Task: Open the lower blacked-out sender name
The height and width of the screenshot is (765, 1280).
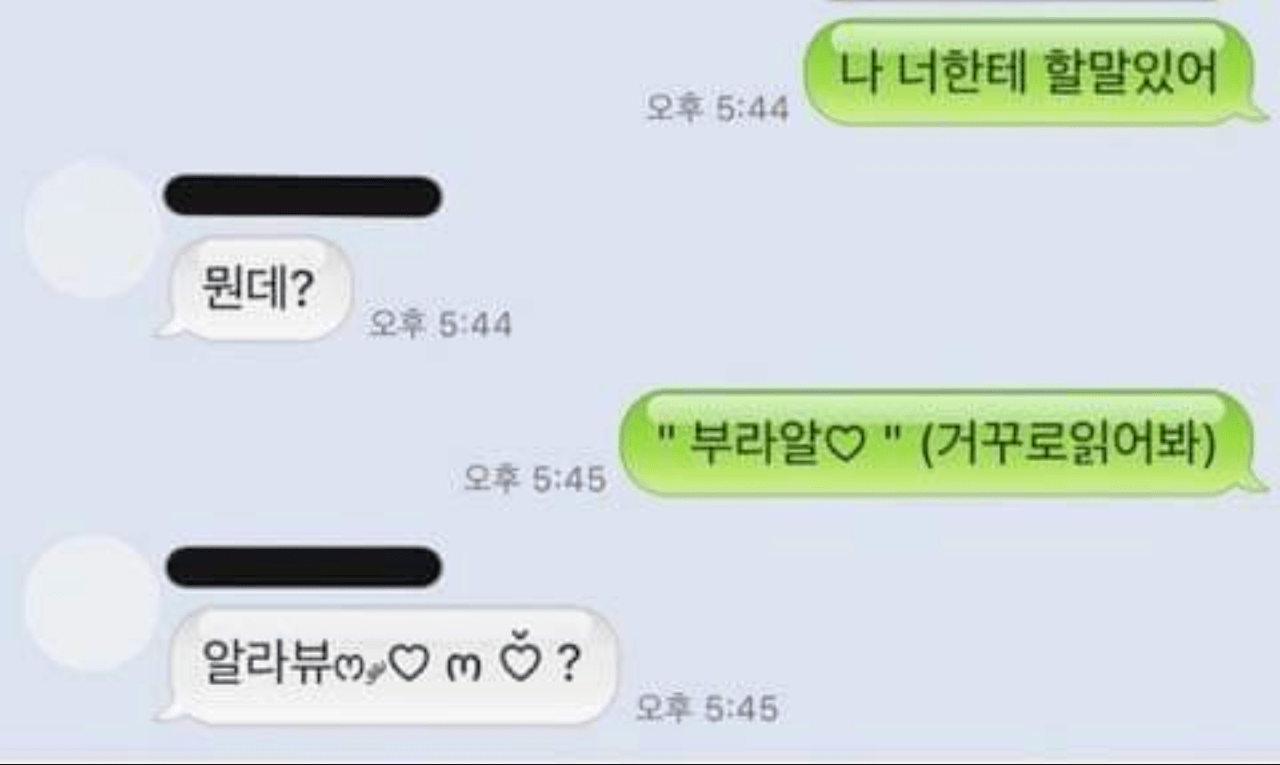Action: click(302, 567)
